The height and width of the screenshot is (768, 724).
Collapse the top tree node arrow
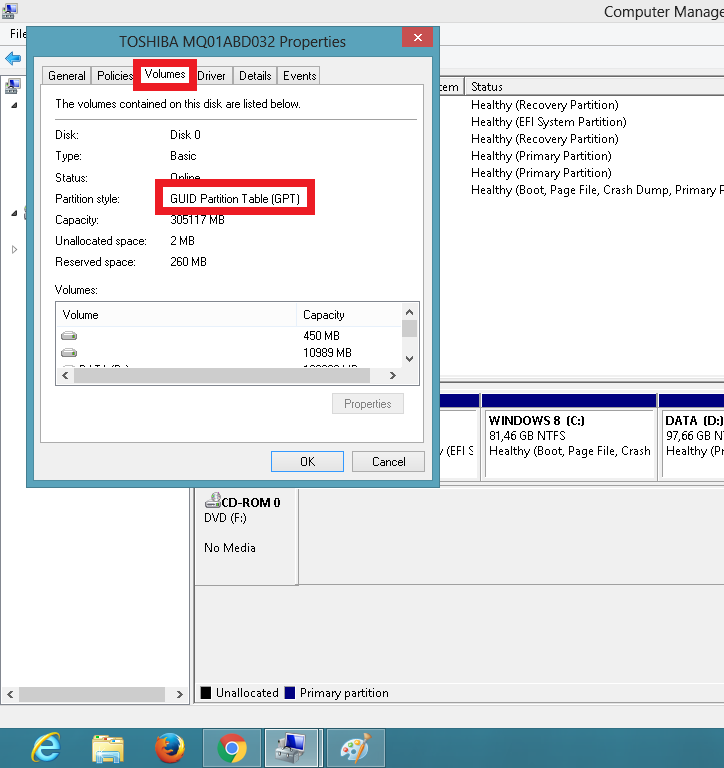pyautogui.click(x=14, y=105)
